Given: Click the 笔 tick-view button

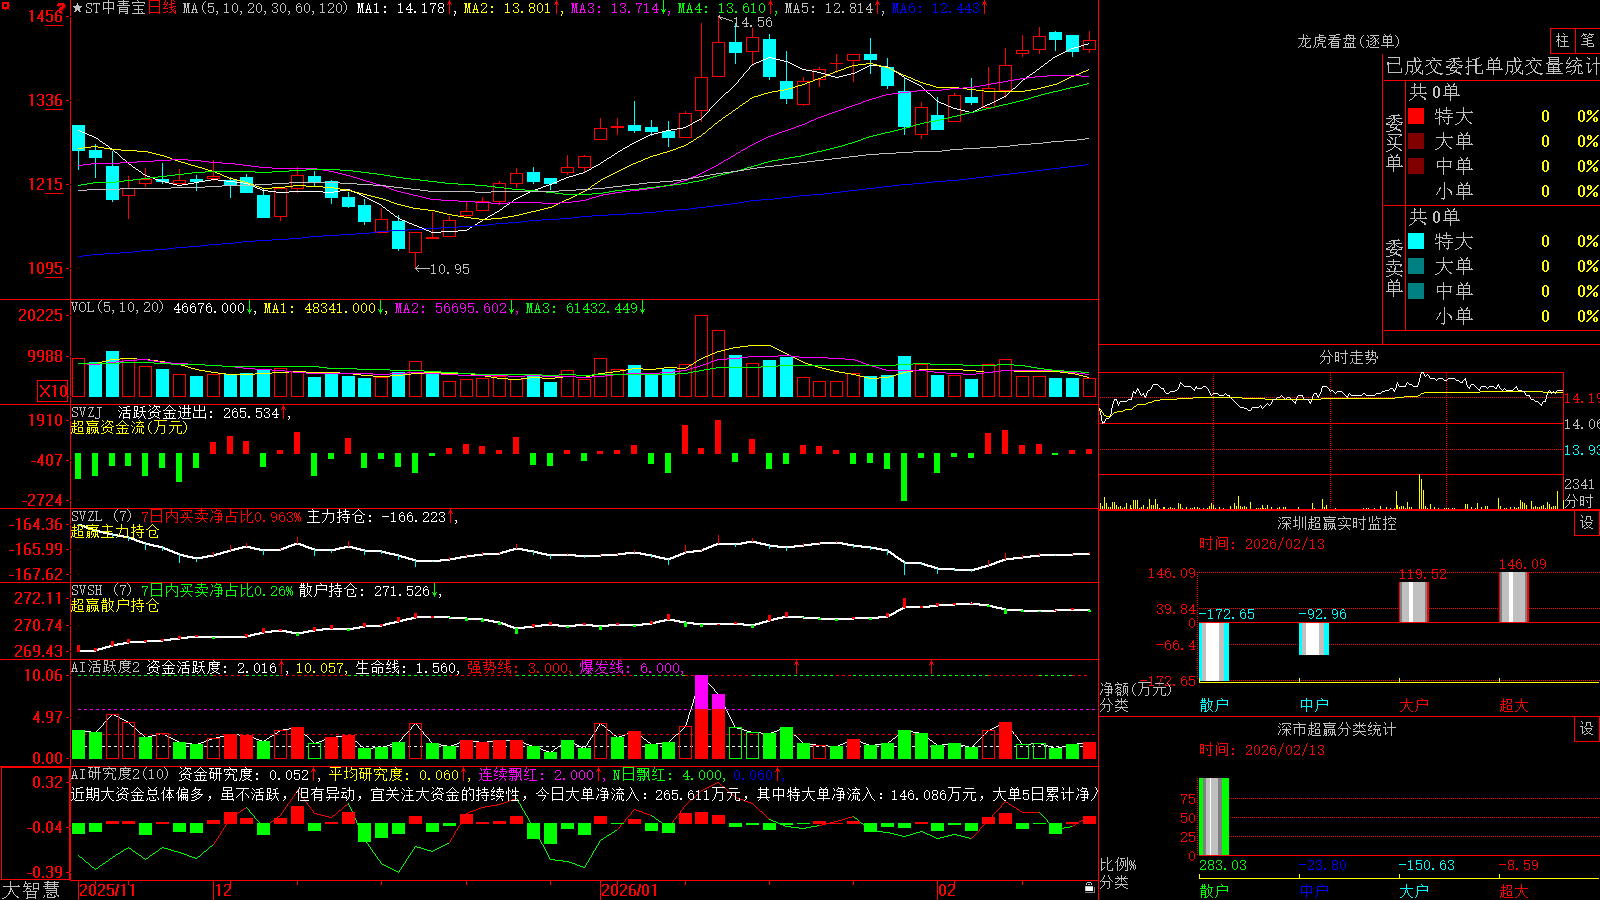Looking at the screenshot, I should (x=1588, y=41).
